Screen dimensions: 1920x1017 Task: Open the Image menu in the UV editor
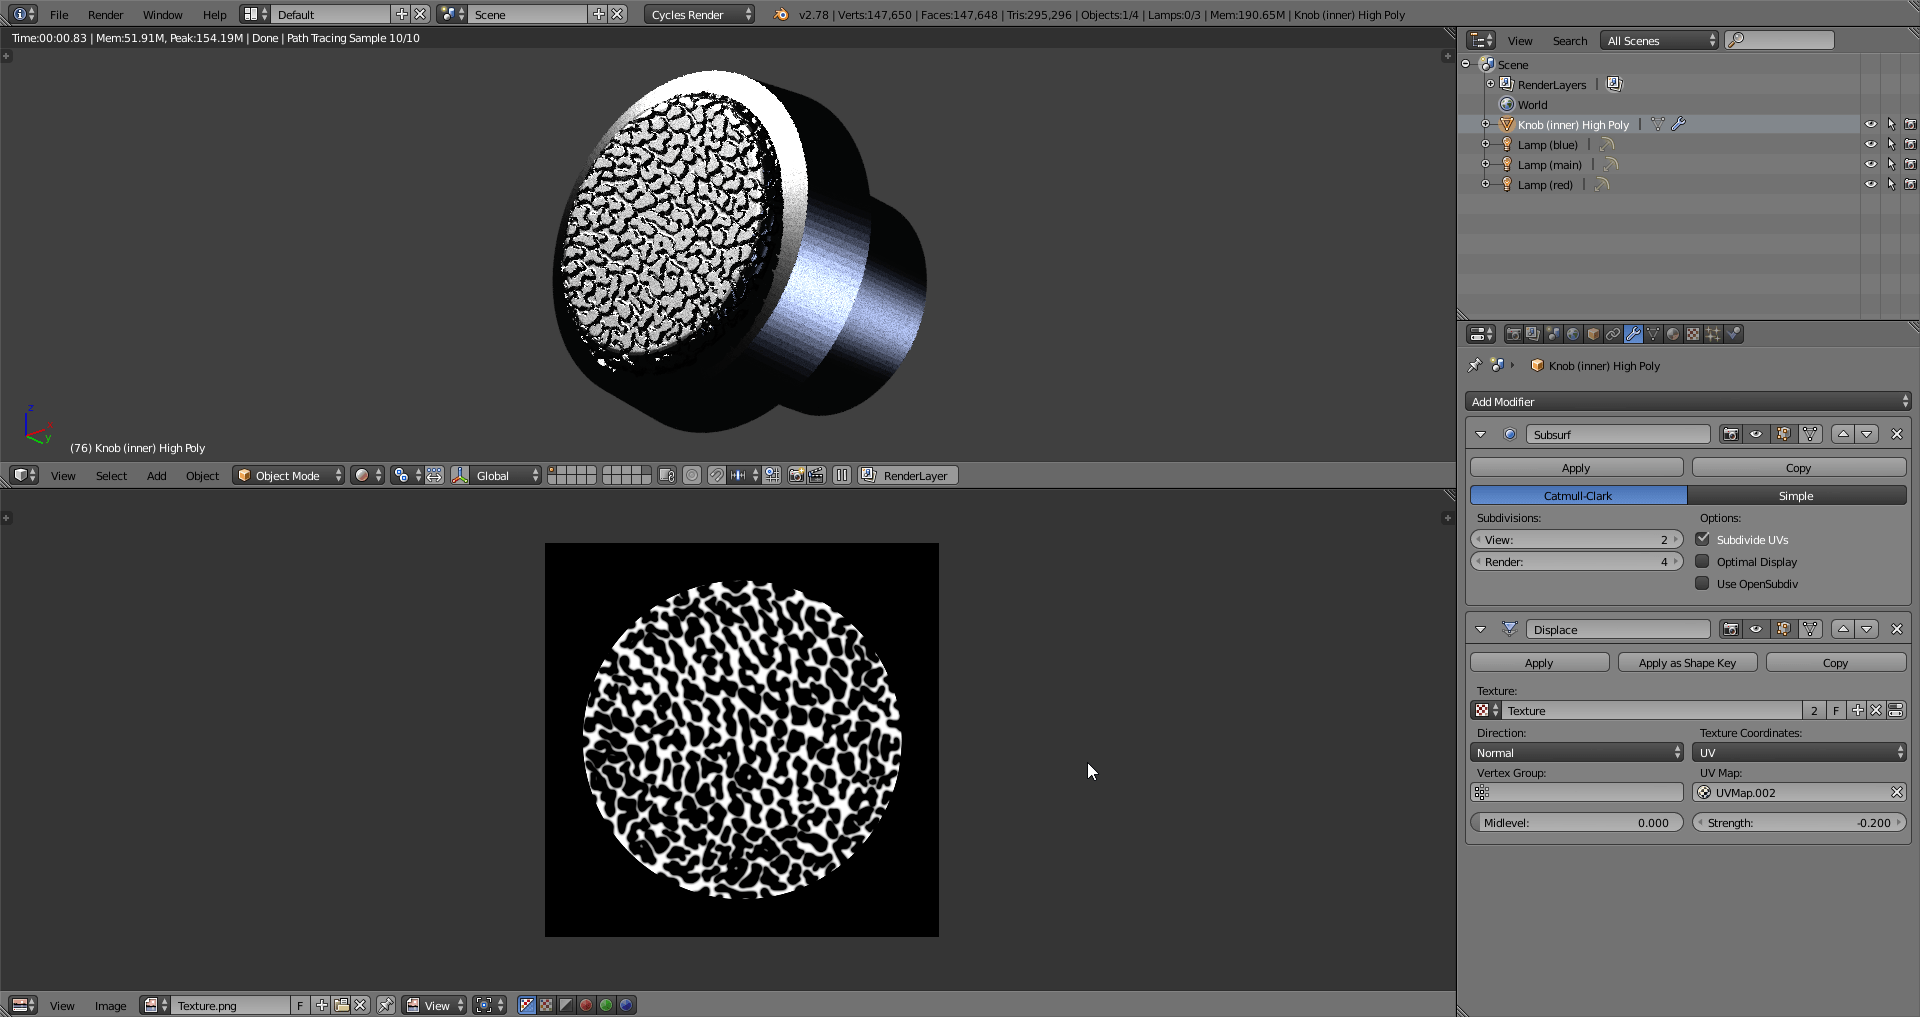coord(110,1005)
